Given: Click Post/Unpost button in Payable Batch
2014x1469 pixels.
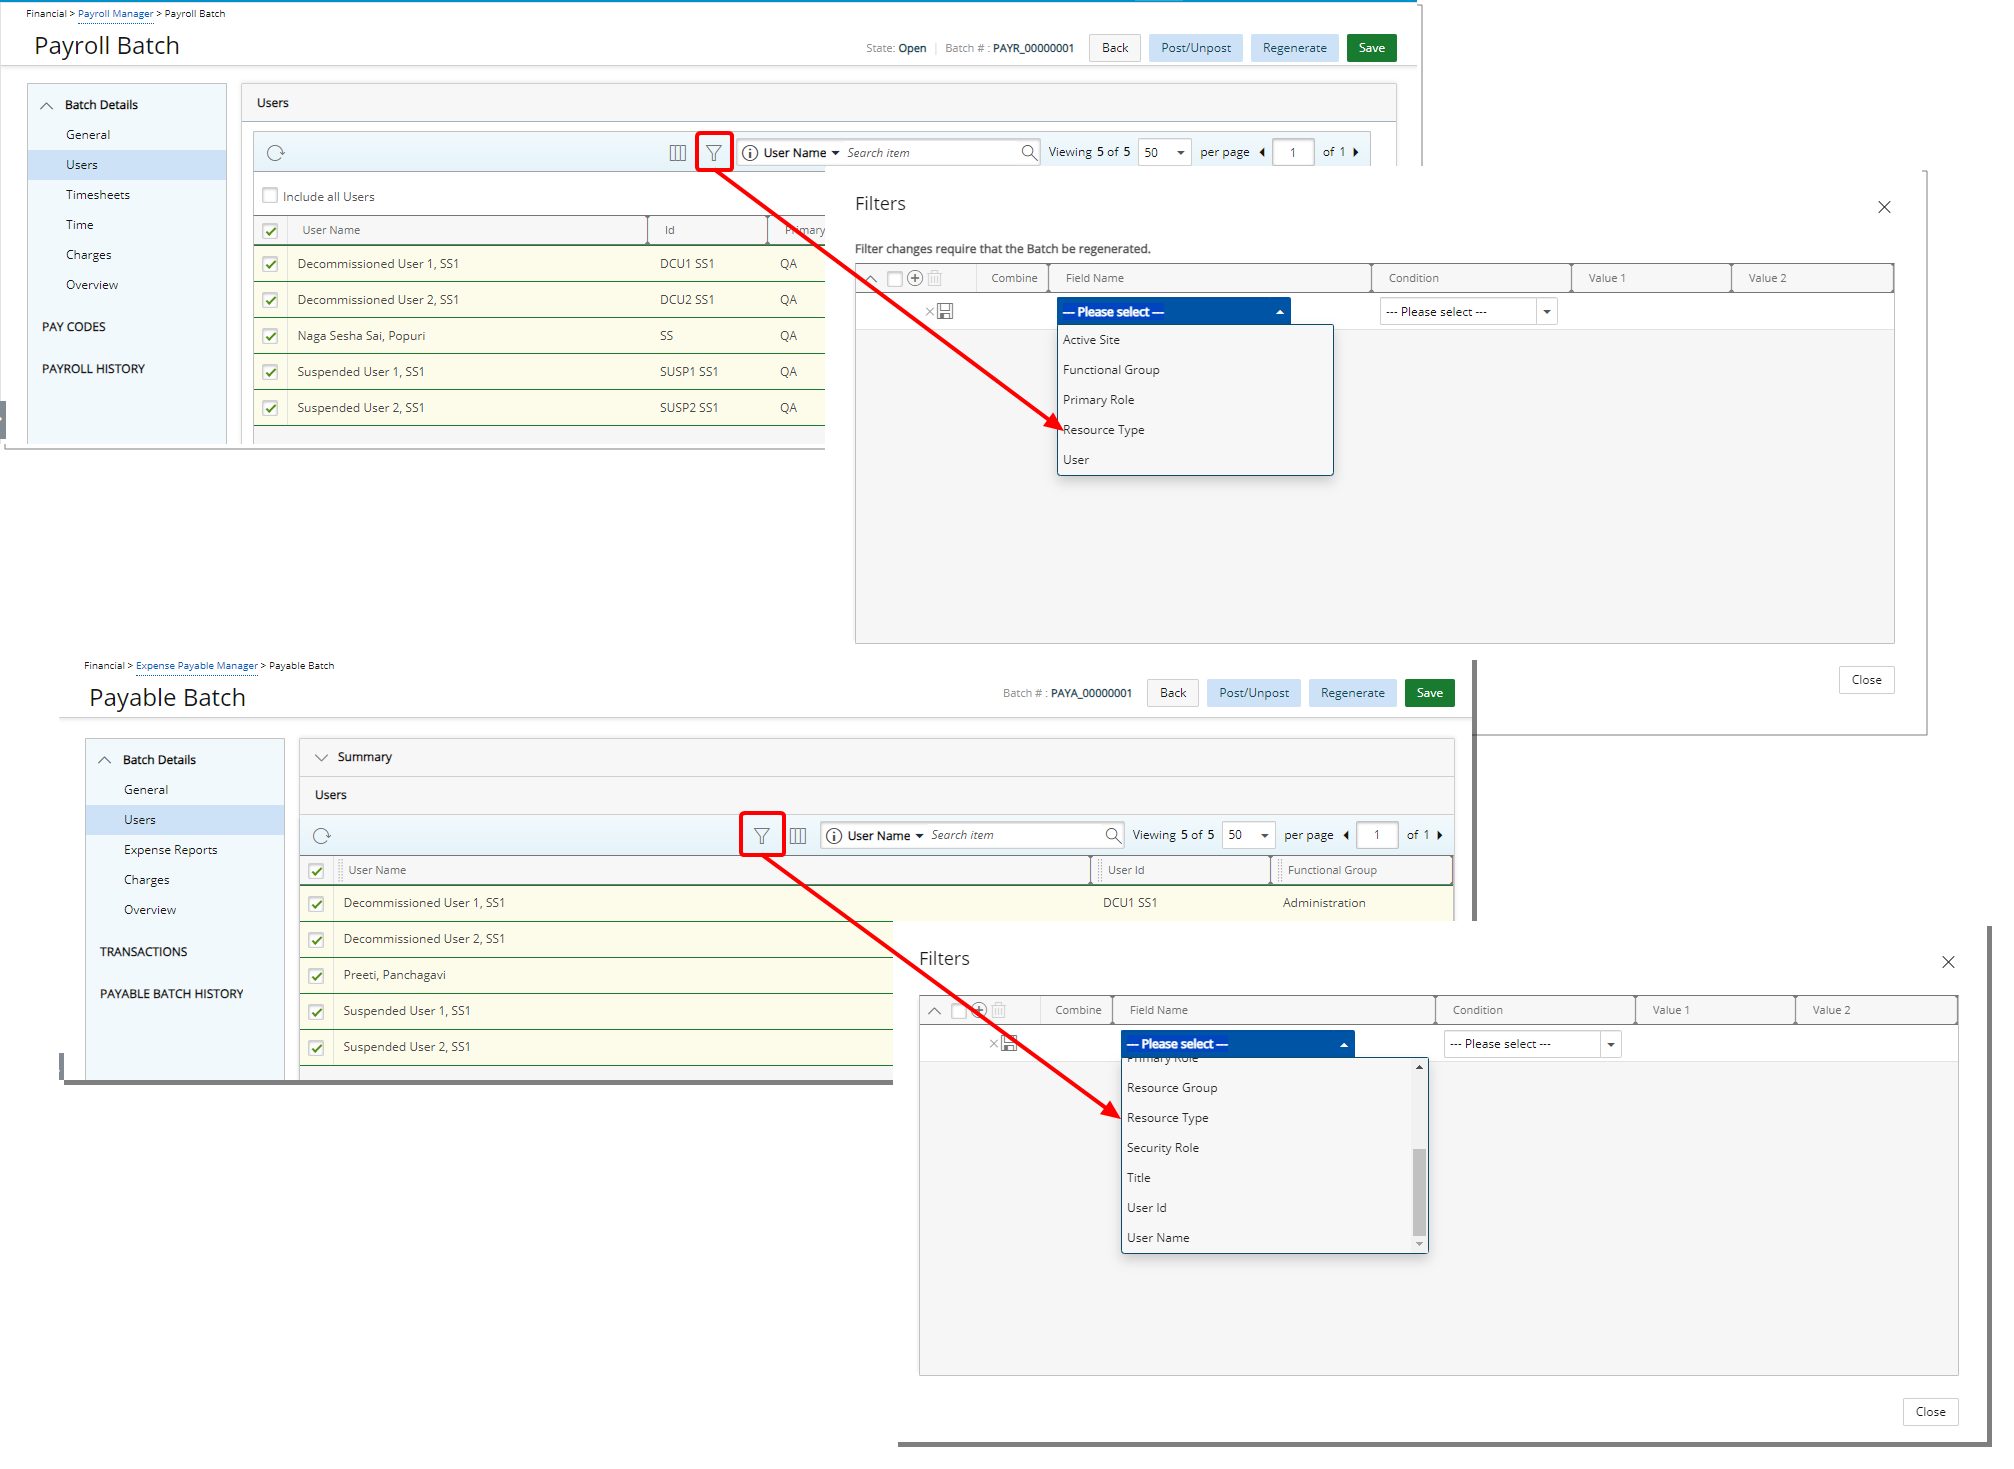Looking at the screenshot, I should tap(1253, 693).
